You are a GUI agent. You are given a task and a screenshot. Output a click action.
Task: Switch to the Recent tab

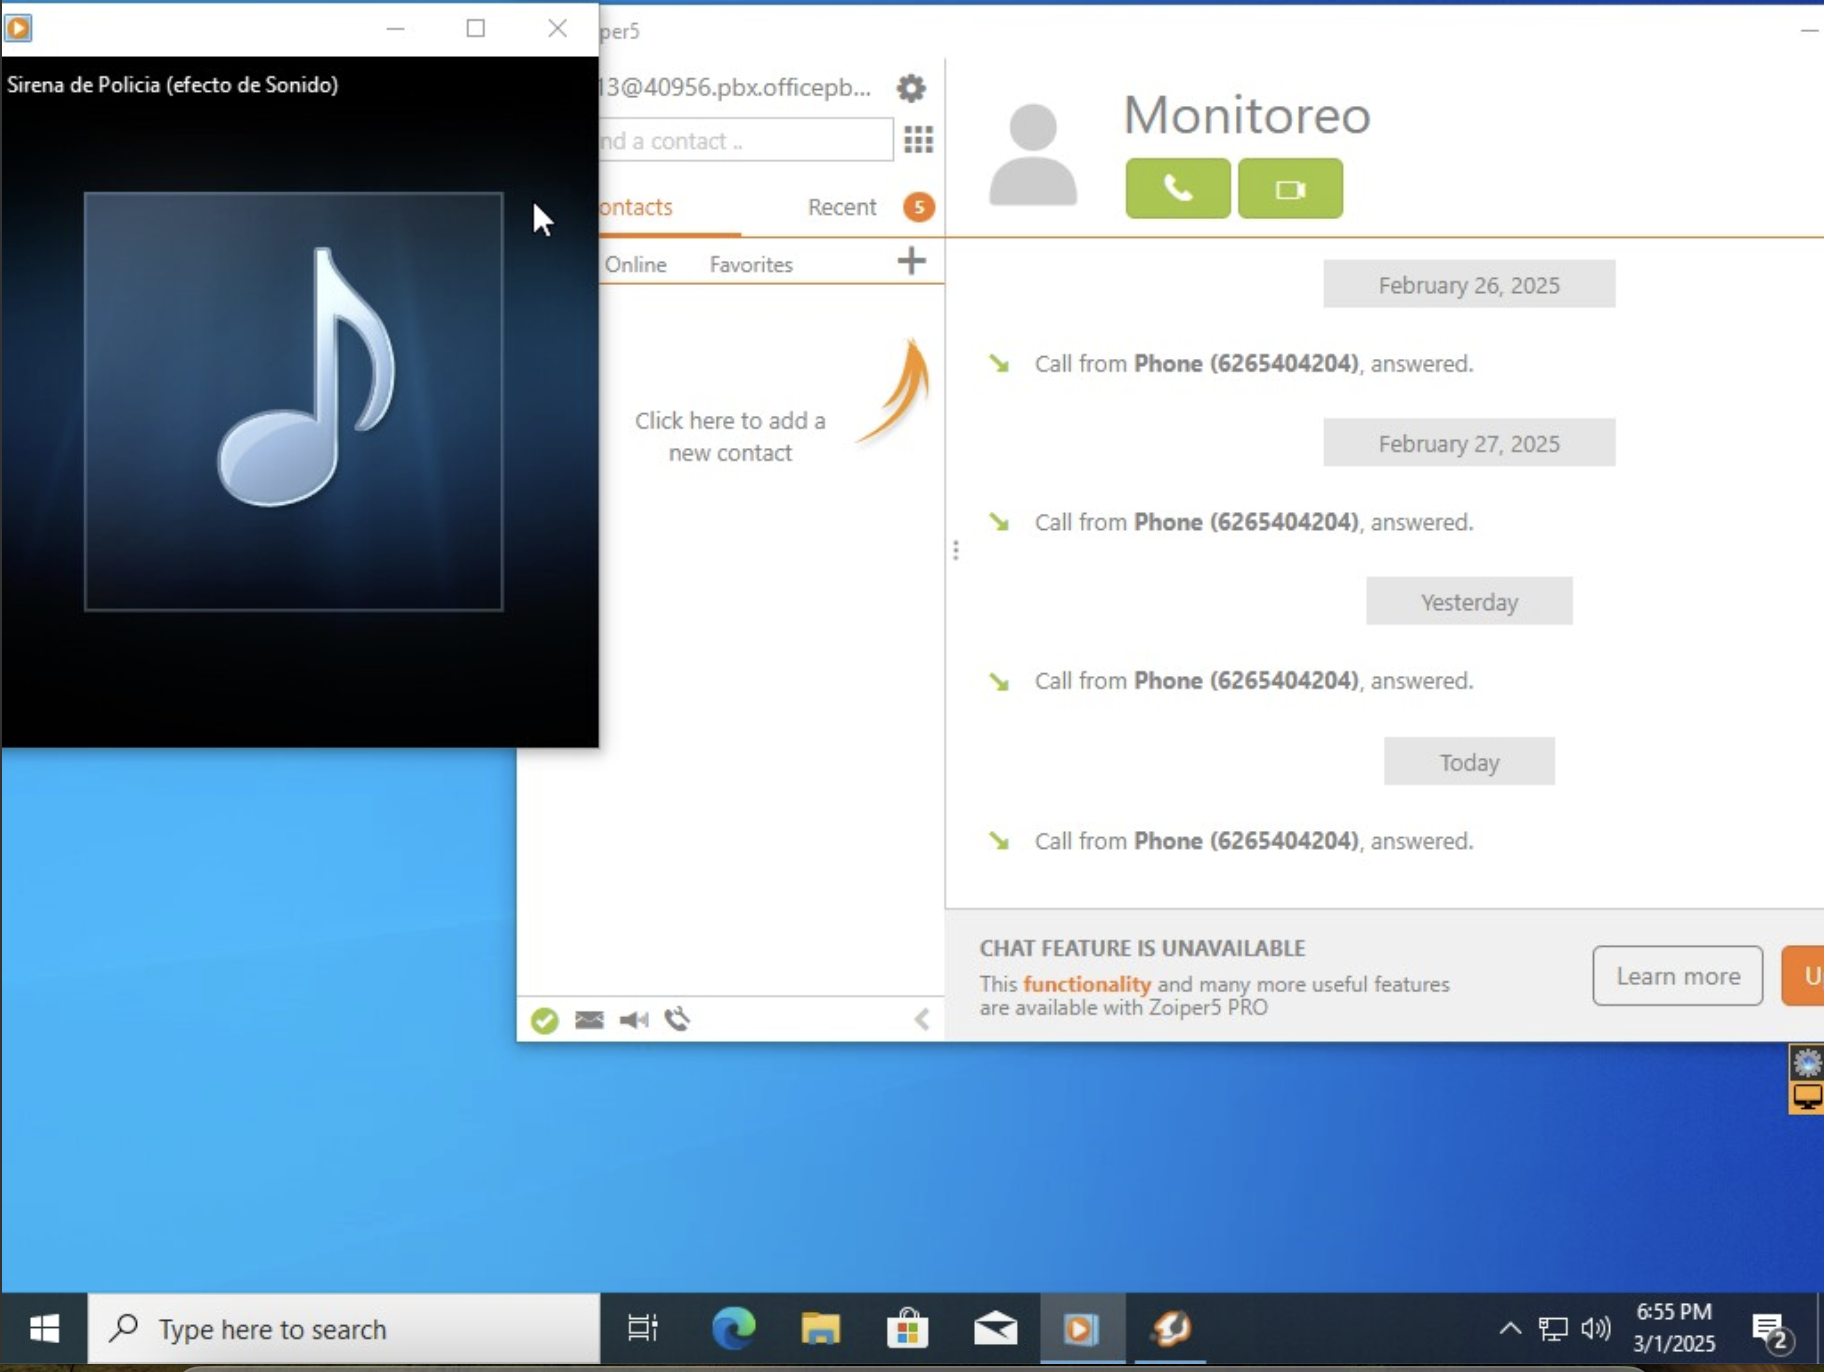[841, 207]
